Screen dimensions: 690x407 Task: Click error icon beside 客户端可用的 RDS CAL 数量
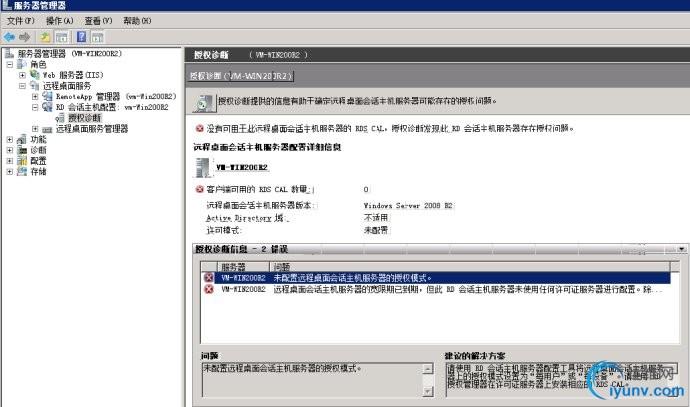(x=200, y=190)
